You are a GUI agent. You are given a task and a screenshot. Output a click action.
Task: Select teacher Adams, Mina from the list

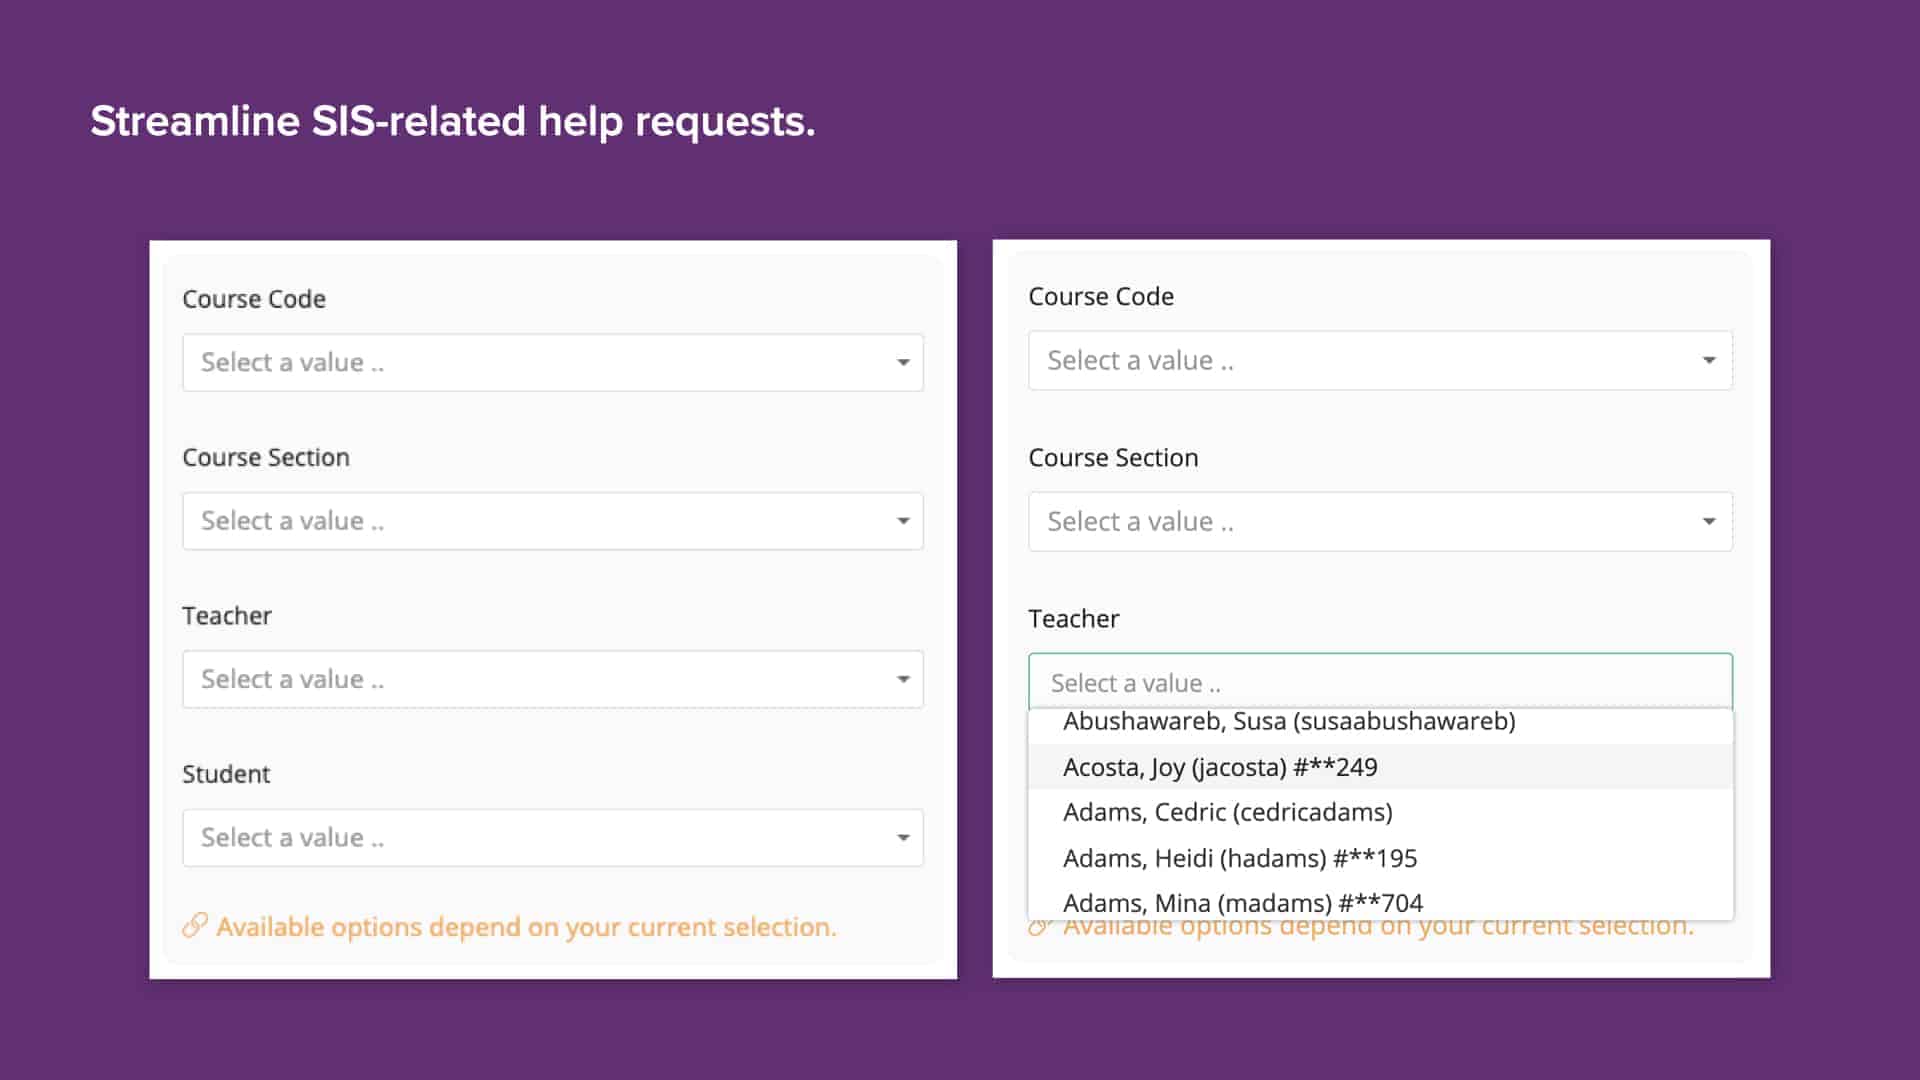(x=1244, y=902)
